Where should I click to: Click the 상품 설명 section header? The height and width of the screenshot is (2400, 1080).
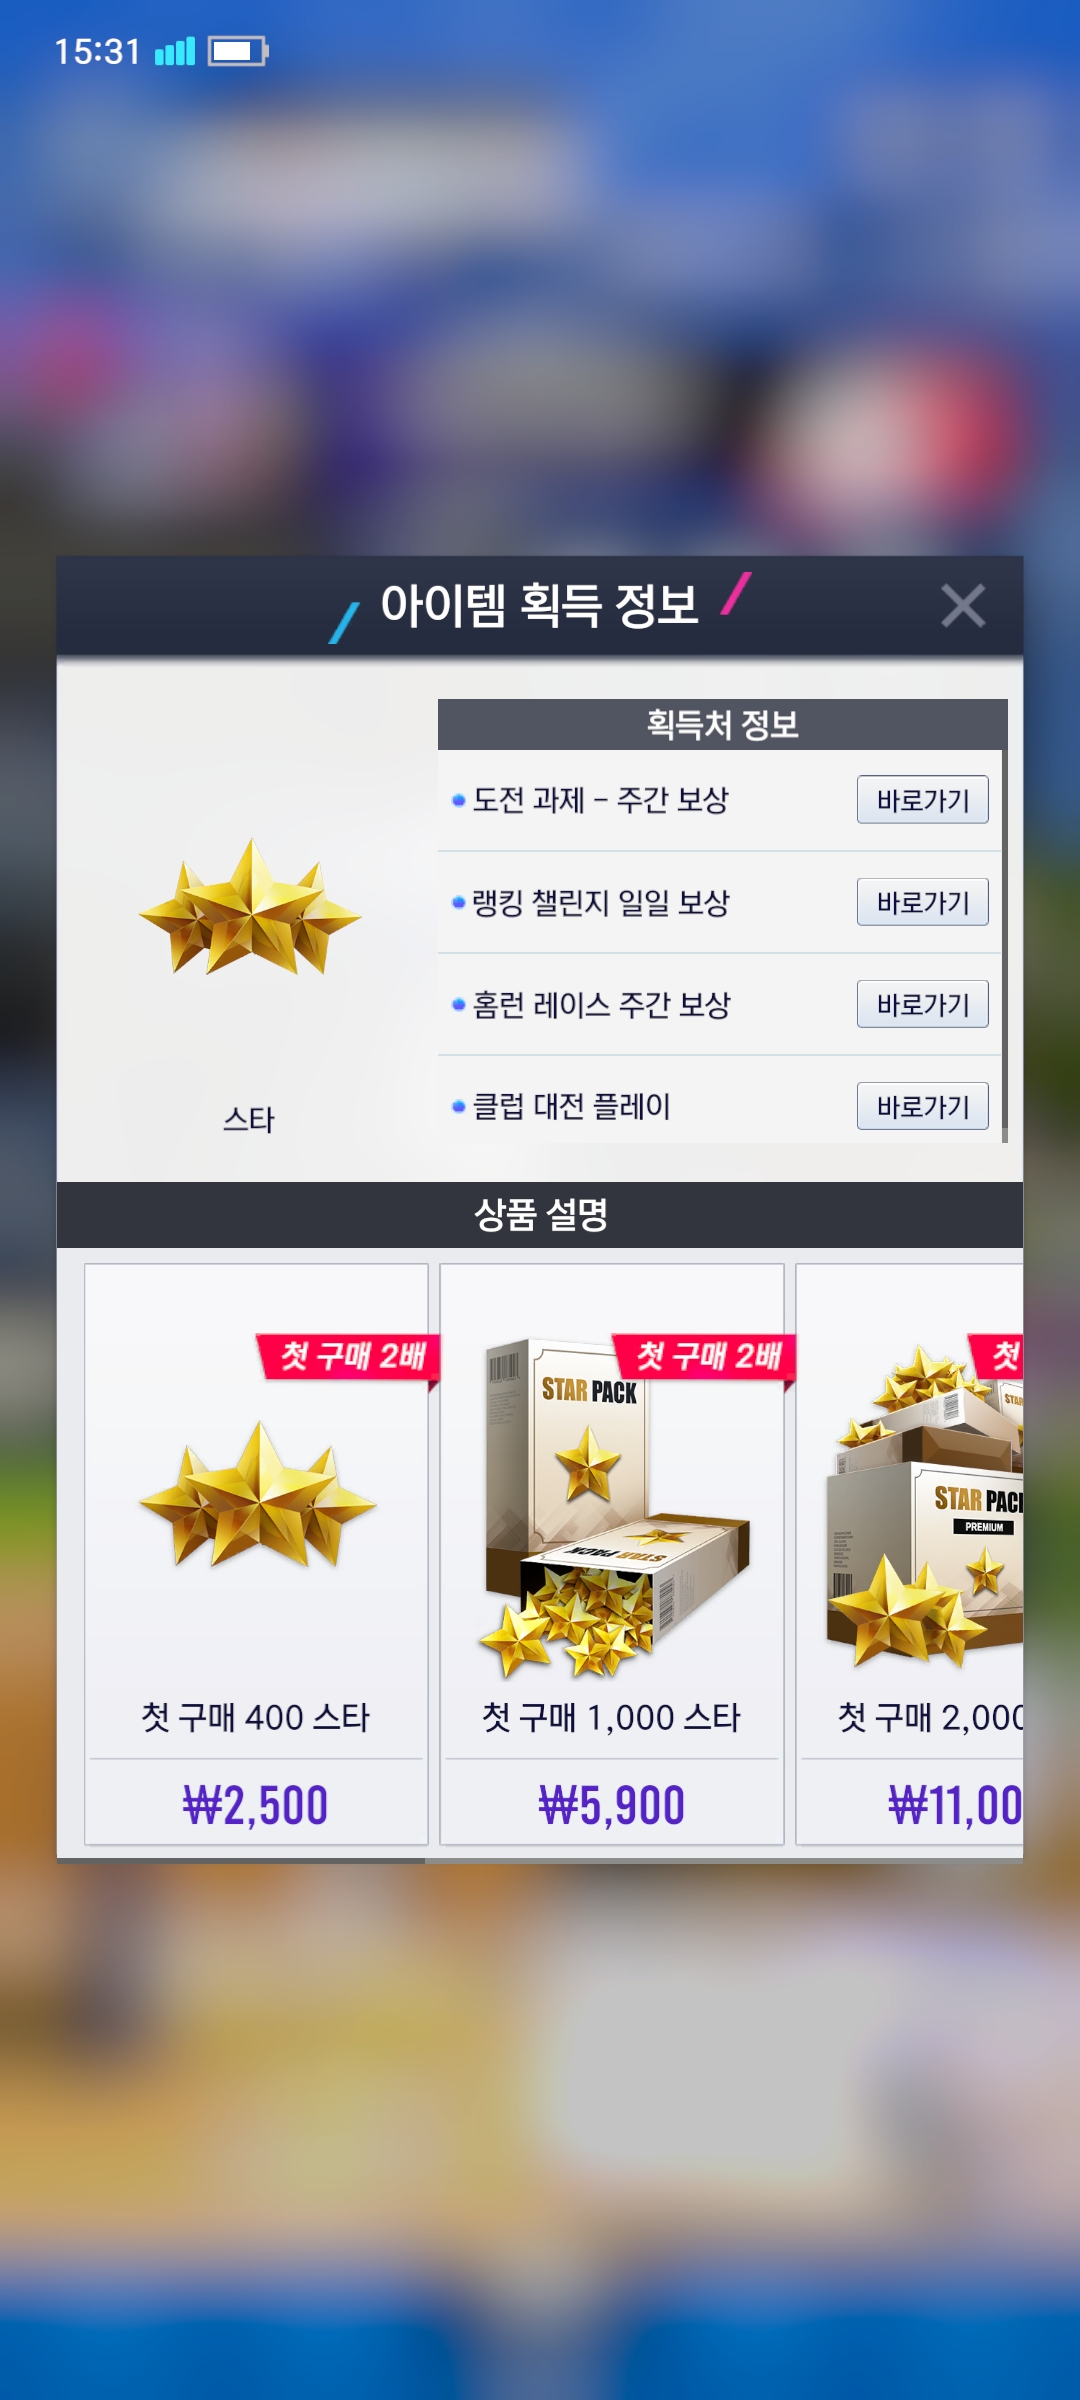pos(540,1215)
